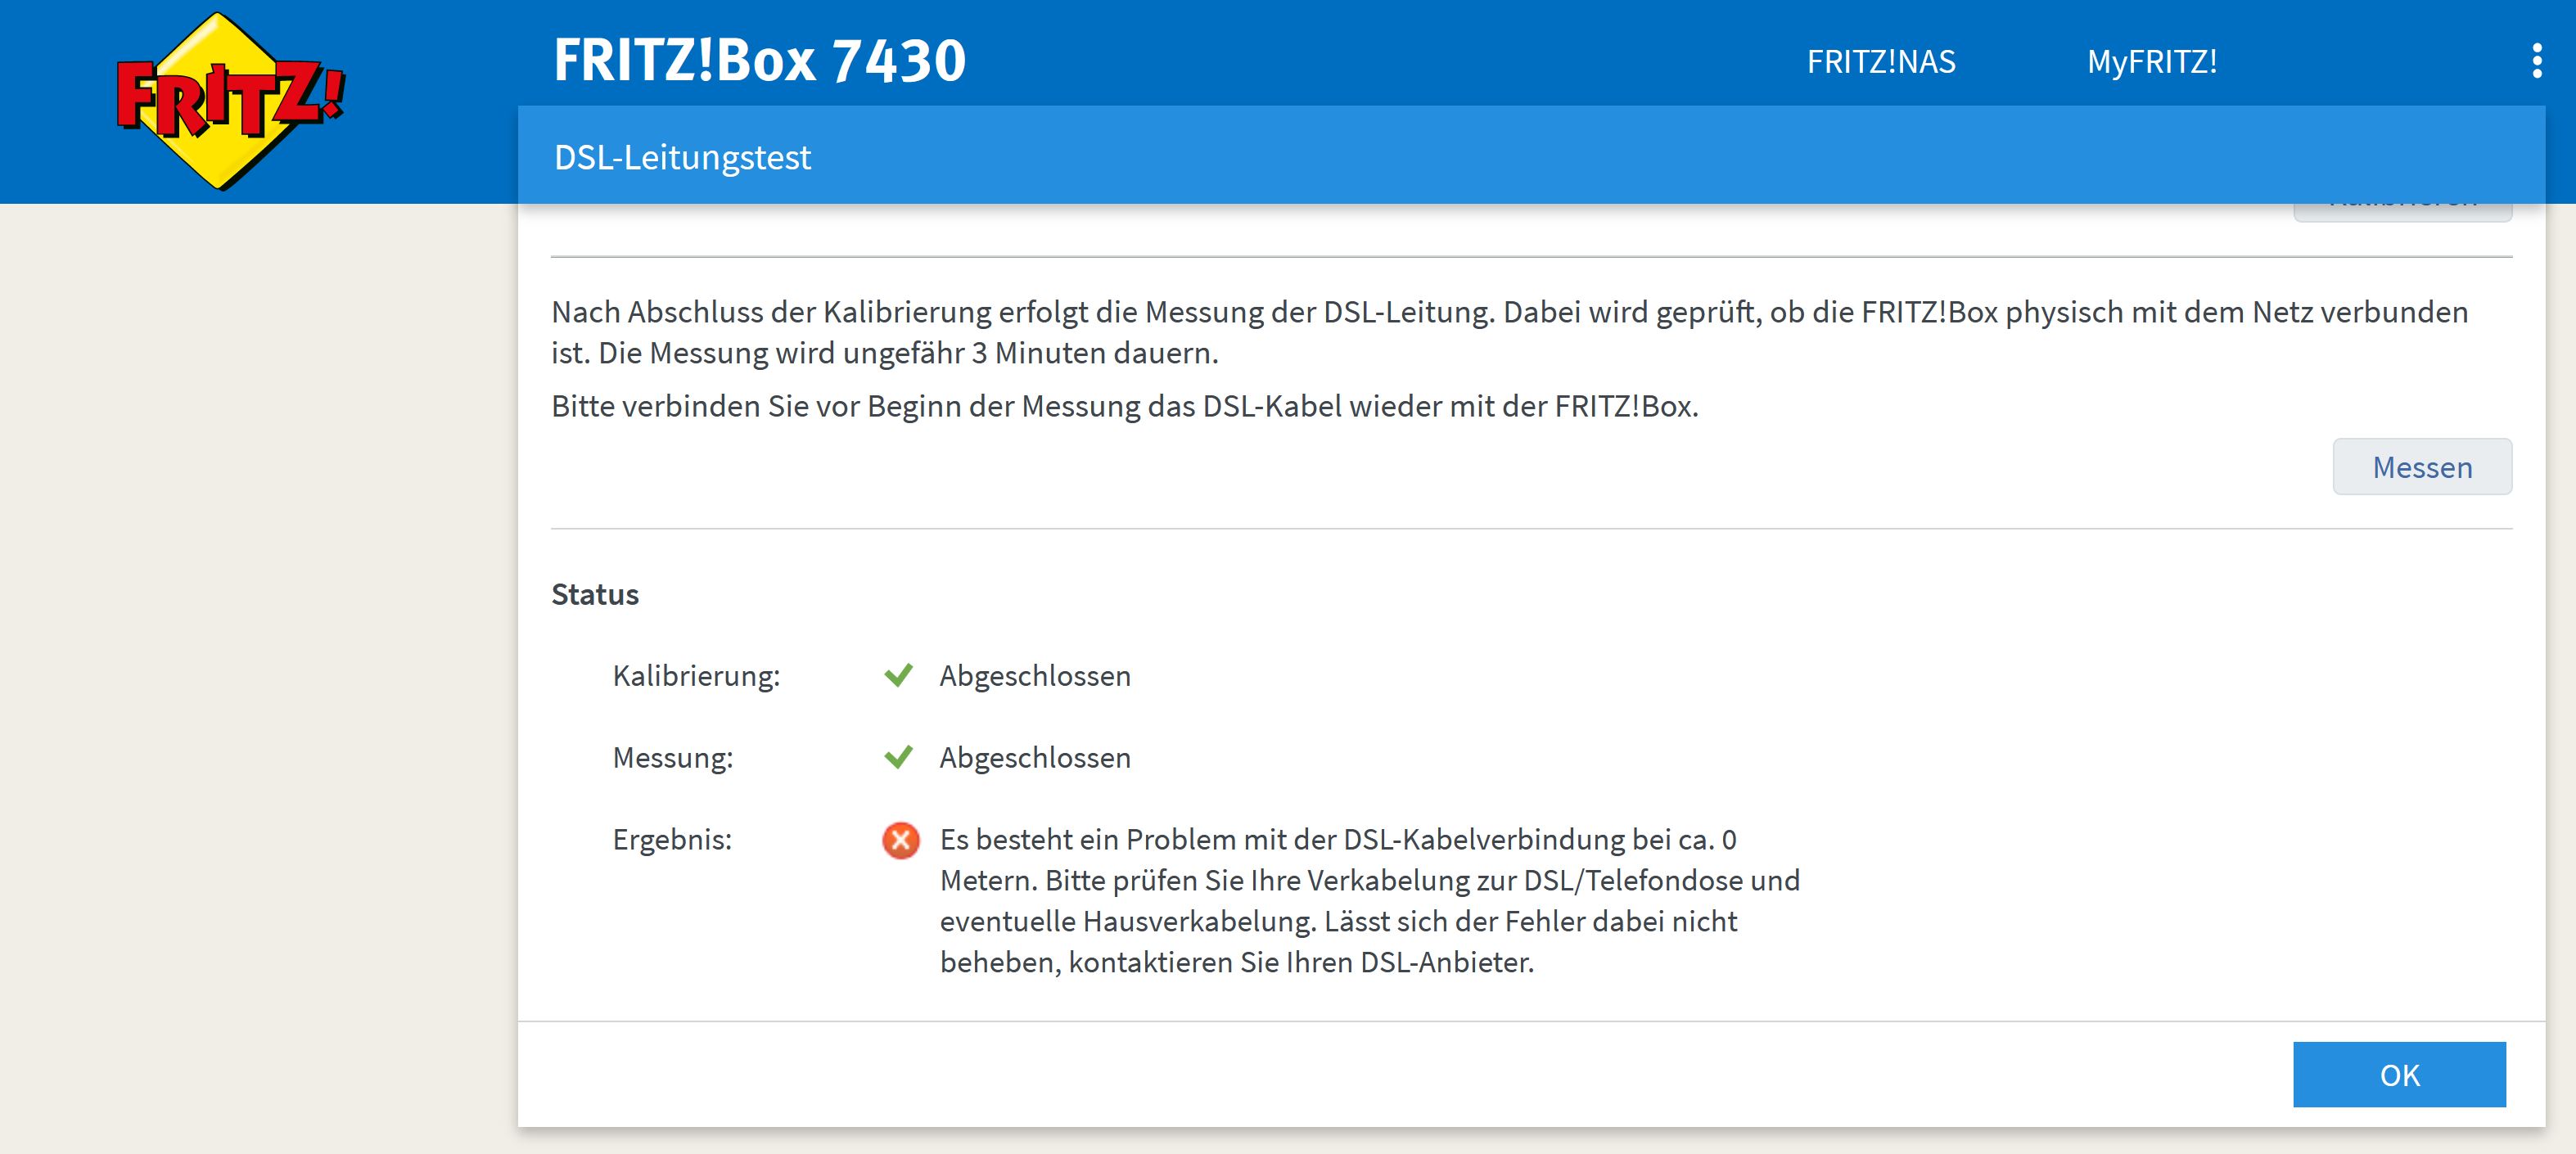The image size is (2576, 1154).
Task: Click the Status section heading
Action: 595,595
